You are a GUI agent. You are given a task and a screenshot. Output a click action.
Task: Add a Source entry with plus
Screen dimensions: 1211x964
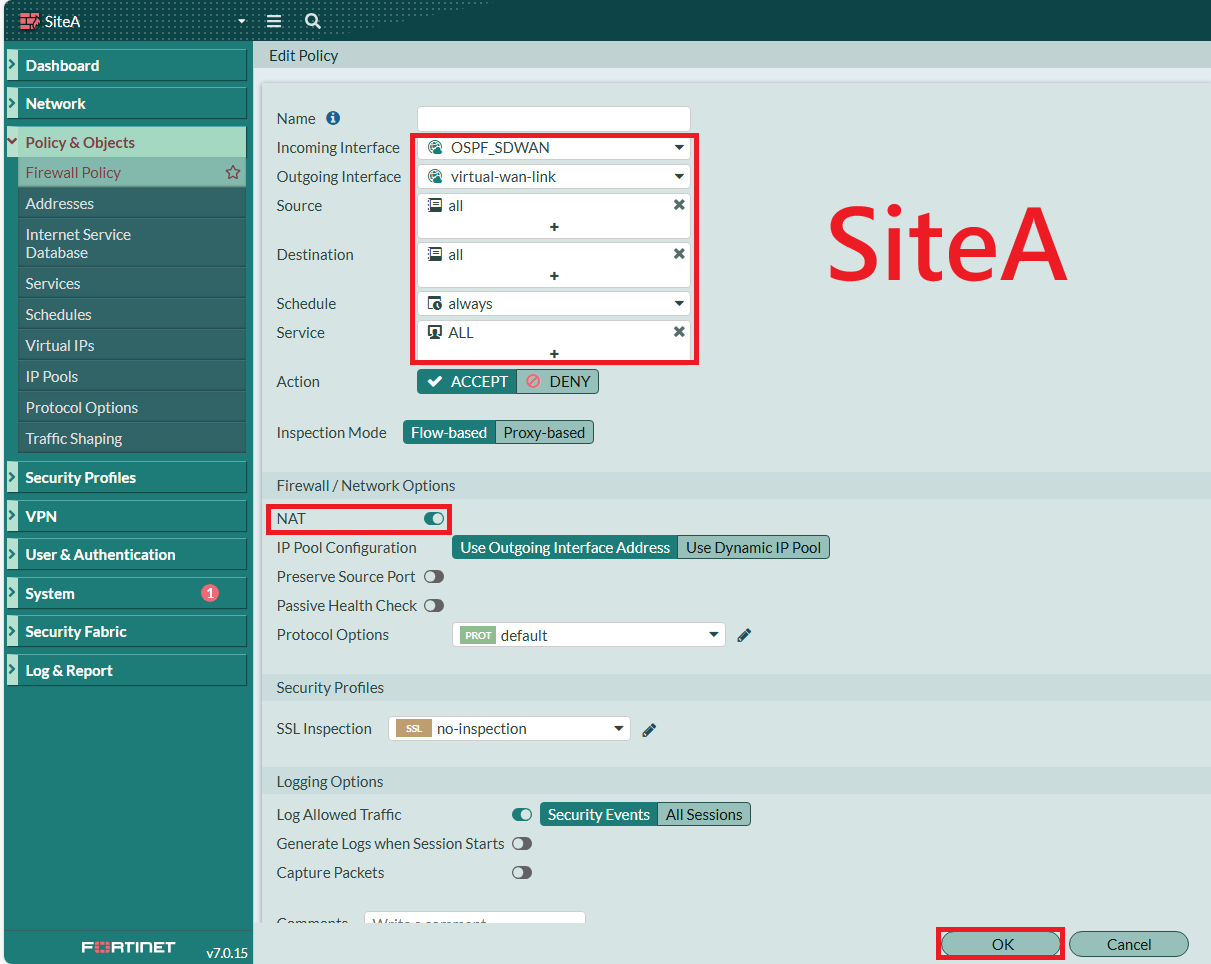[554, 227]
